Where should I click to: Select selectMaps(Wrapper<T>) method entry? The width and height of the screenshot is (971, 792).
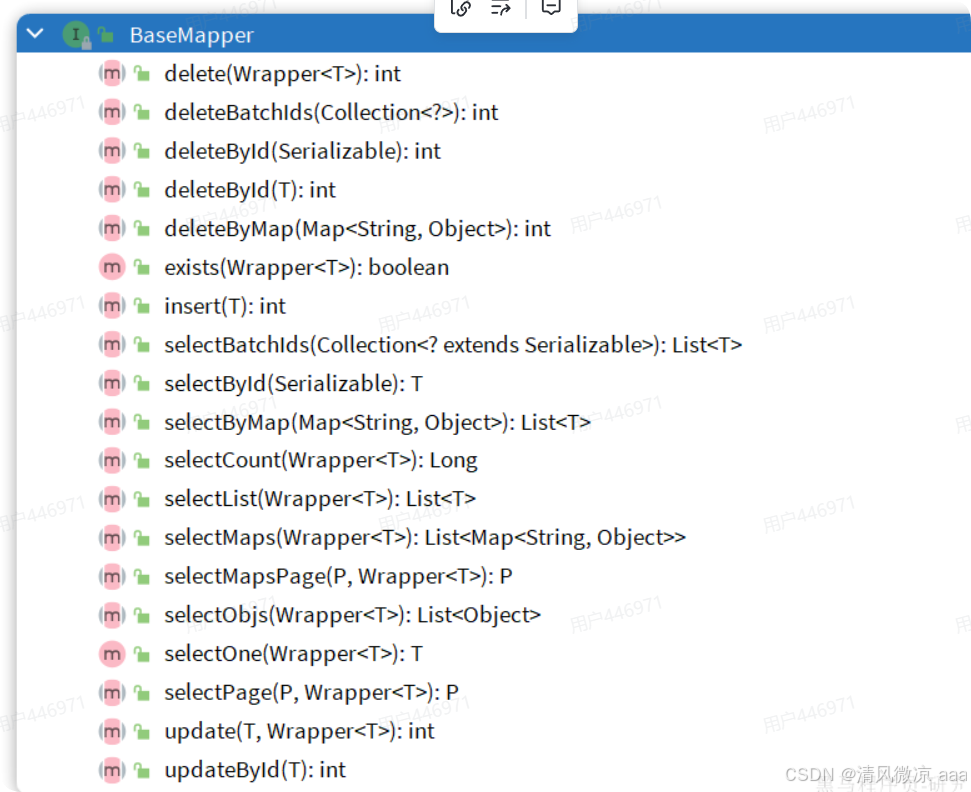[x=425, y=537]
